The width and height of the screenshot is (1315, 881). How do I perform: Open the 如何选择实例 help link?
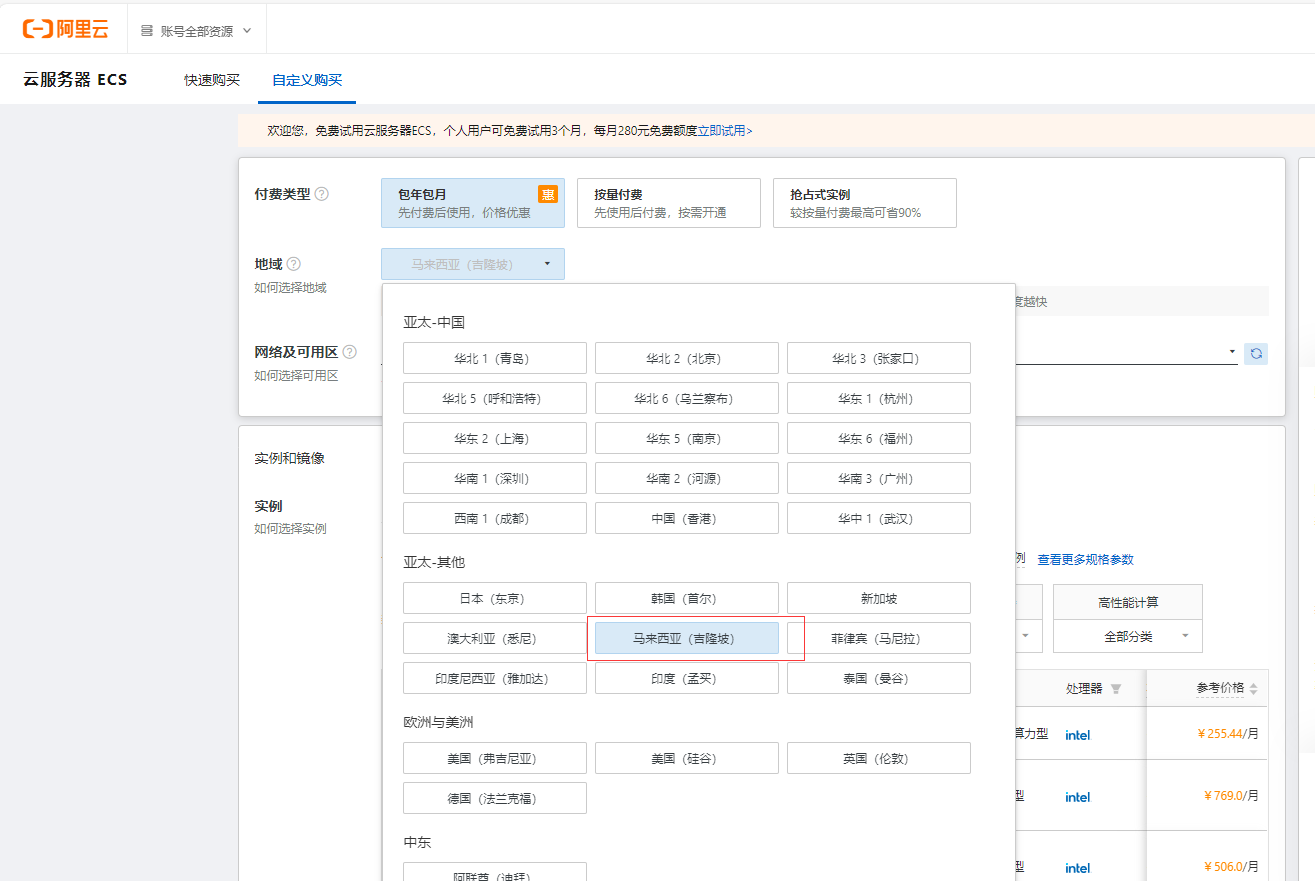[x=290, y=529]
